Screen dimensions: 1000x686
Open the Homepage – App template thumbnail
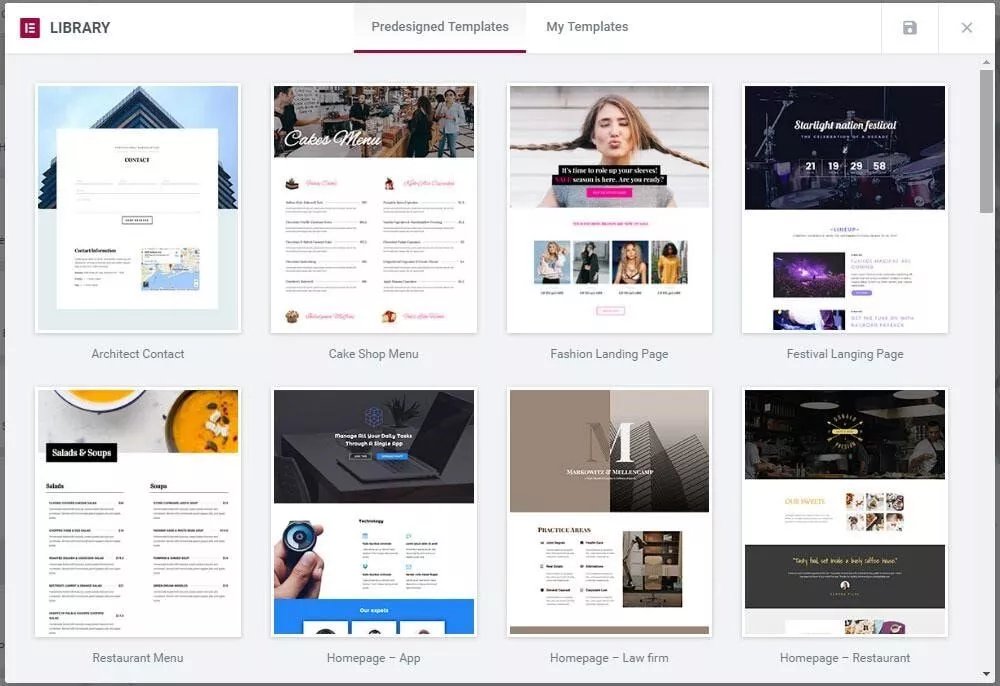pos(374,512)
